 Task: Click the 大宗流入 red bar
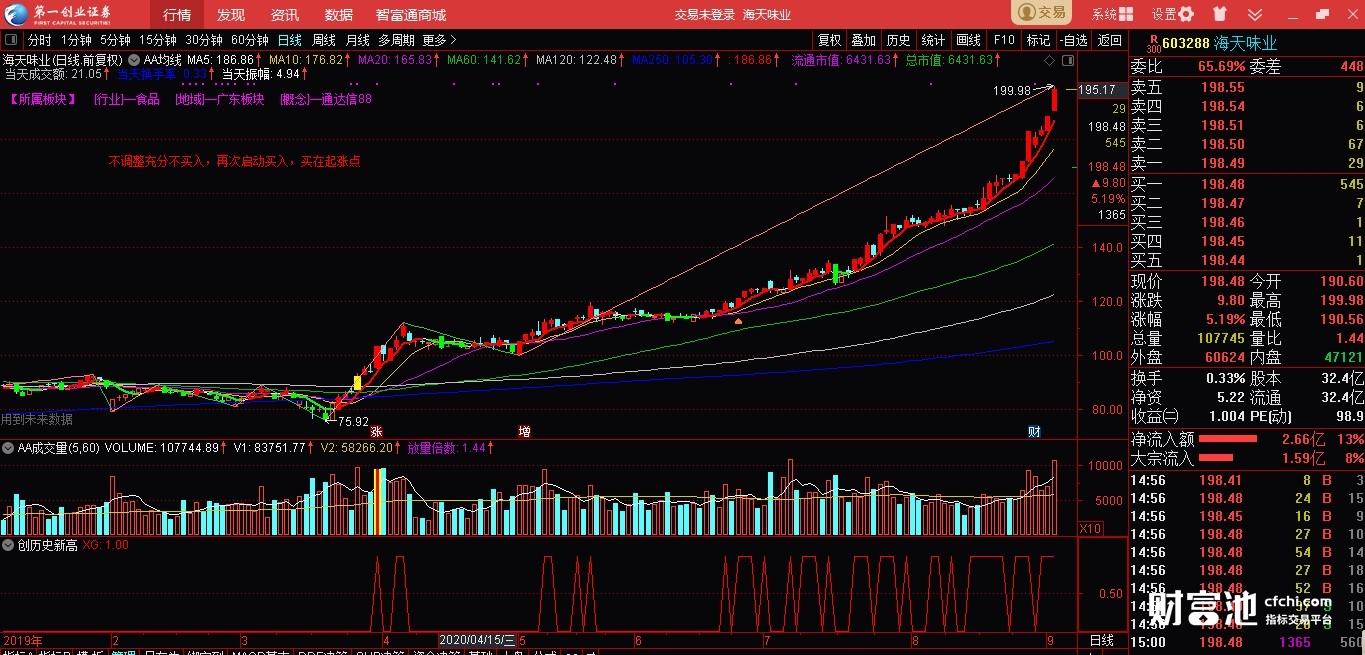(1216, 458)
